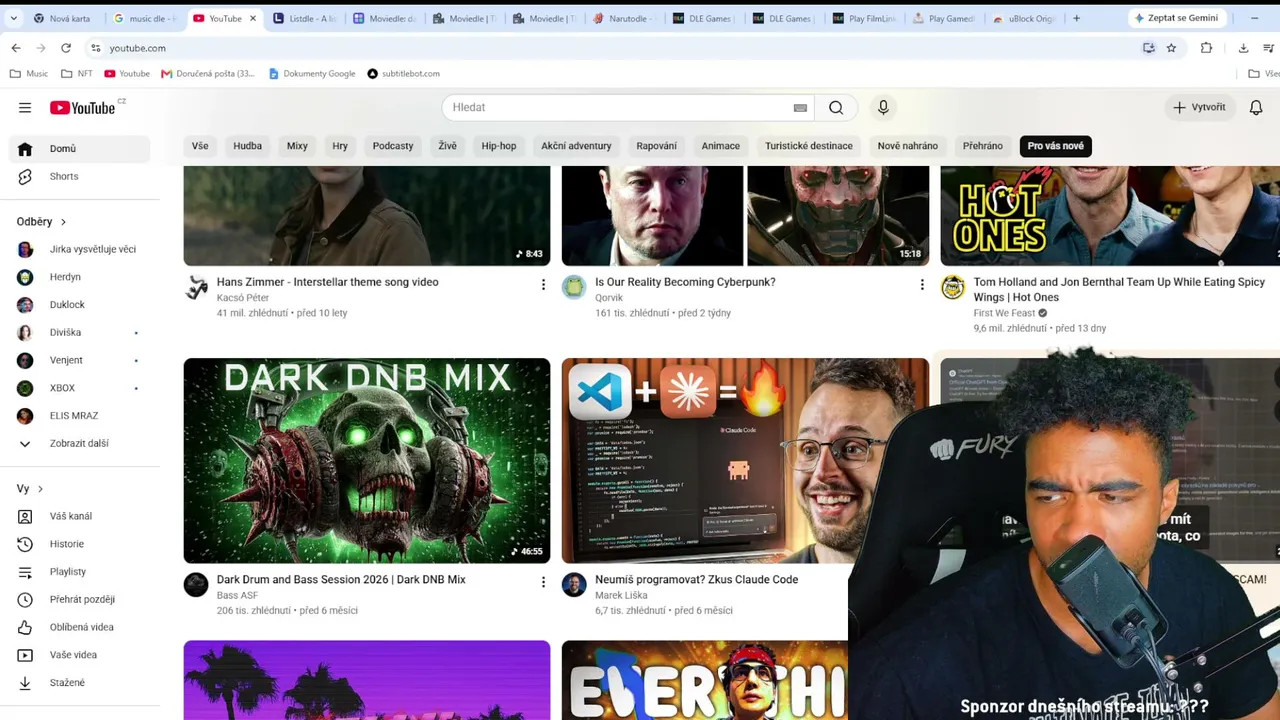
Task: Switch to the Narutodle browser tab
Action: pyautogui.click(x=624, y=18)
